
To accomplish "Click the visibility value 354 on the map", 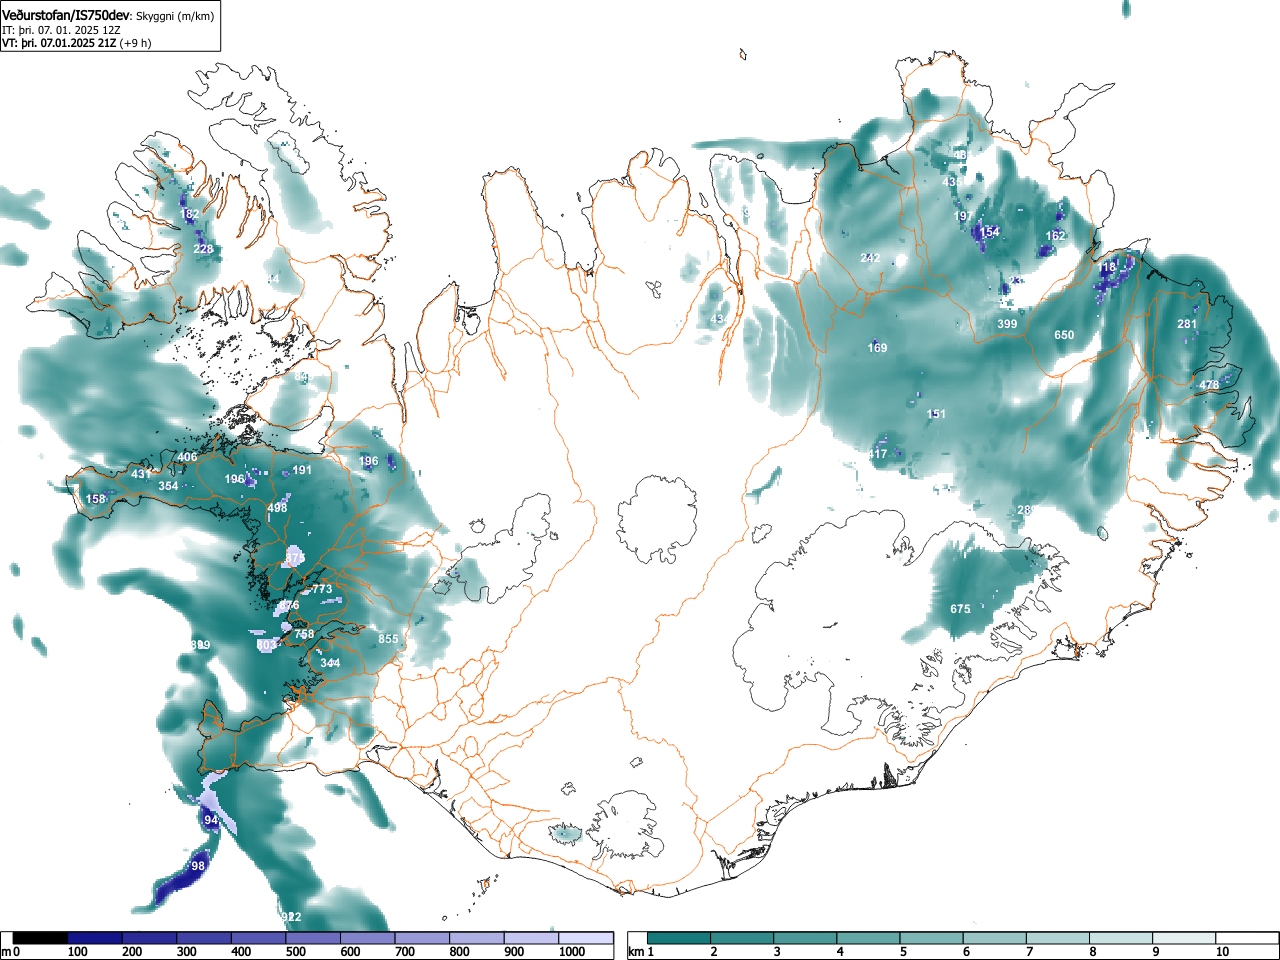I will (x=168, y=487).
